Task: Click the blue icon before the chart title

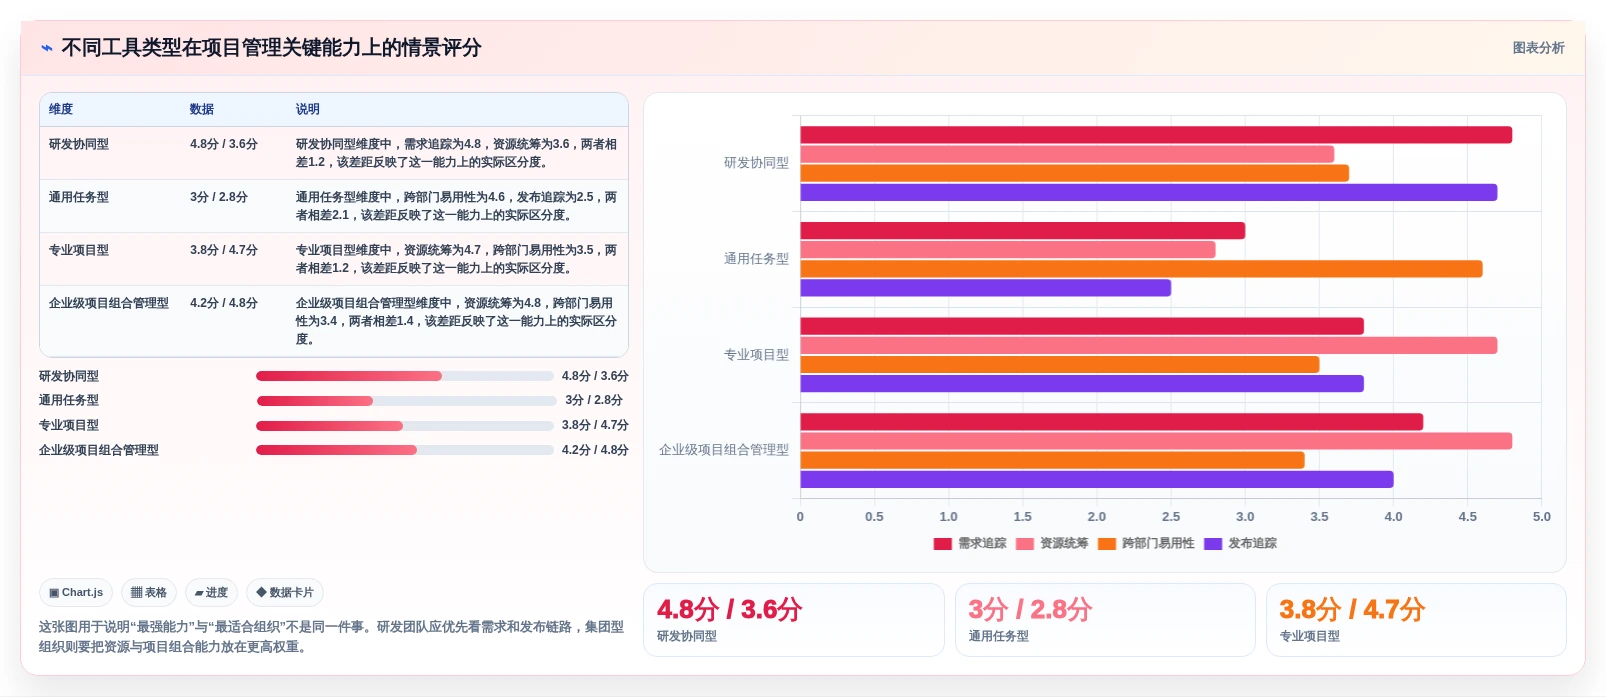Action: [x=46, y=48]
